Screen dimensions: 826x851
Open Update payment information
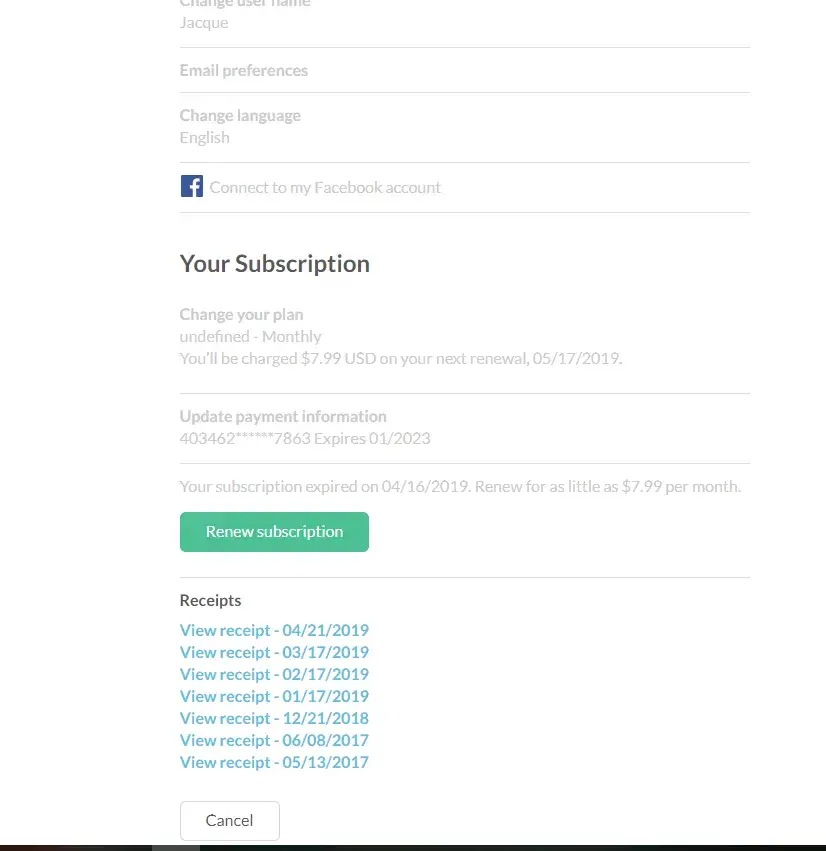point(283,416)
